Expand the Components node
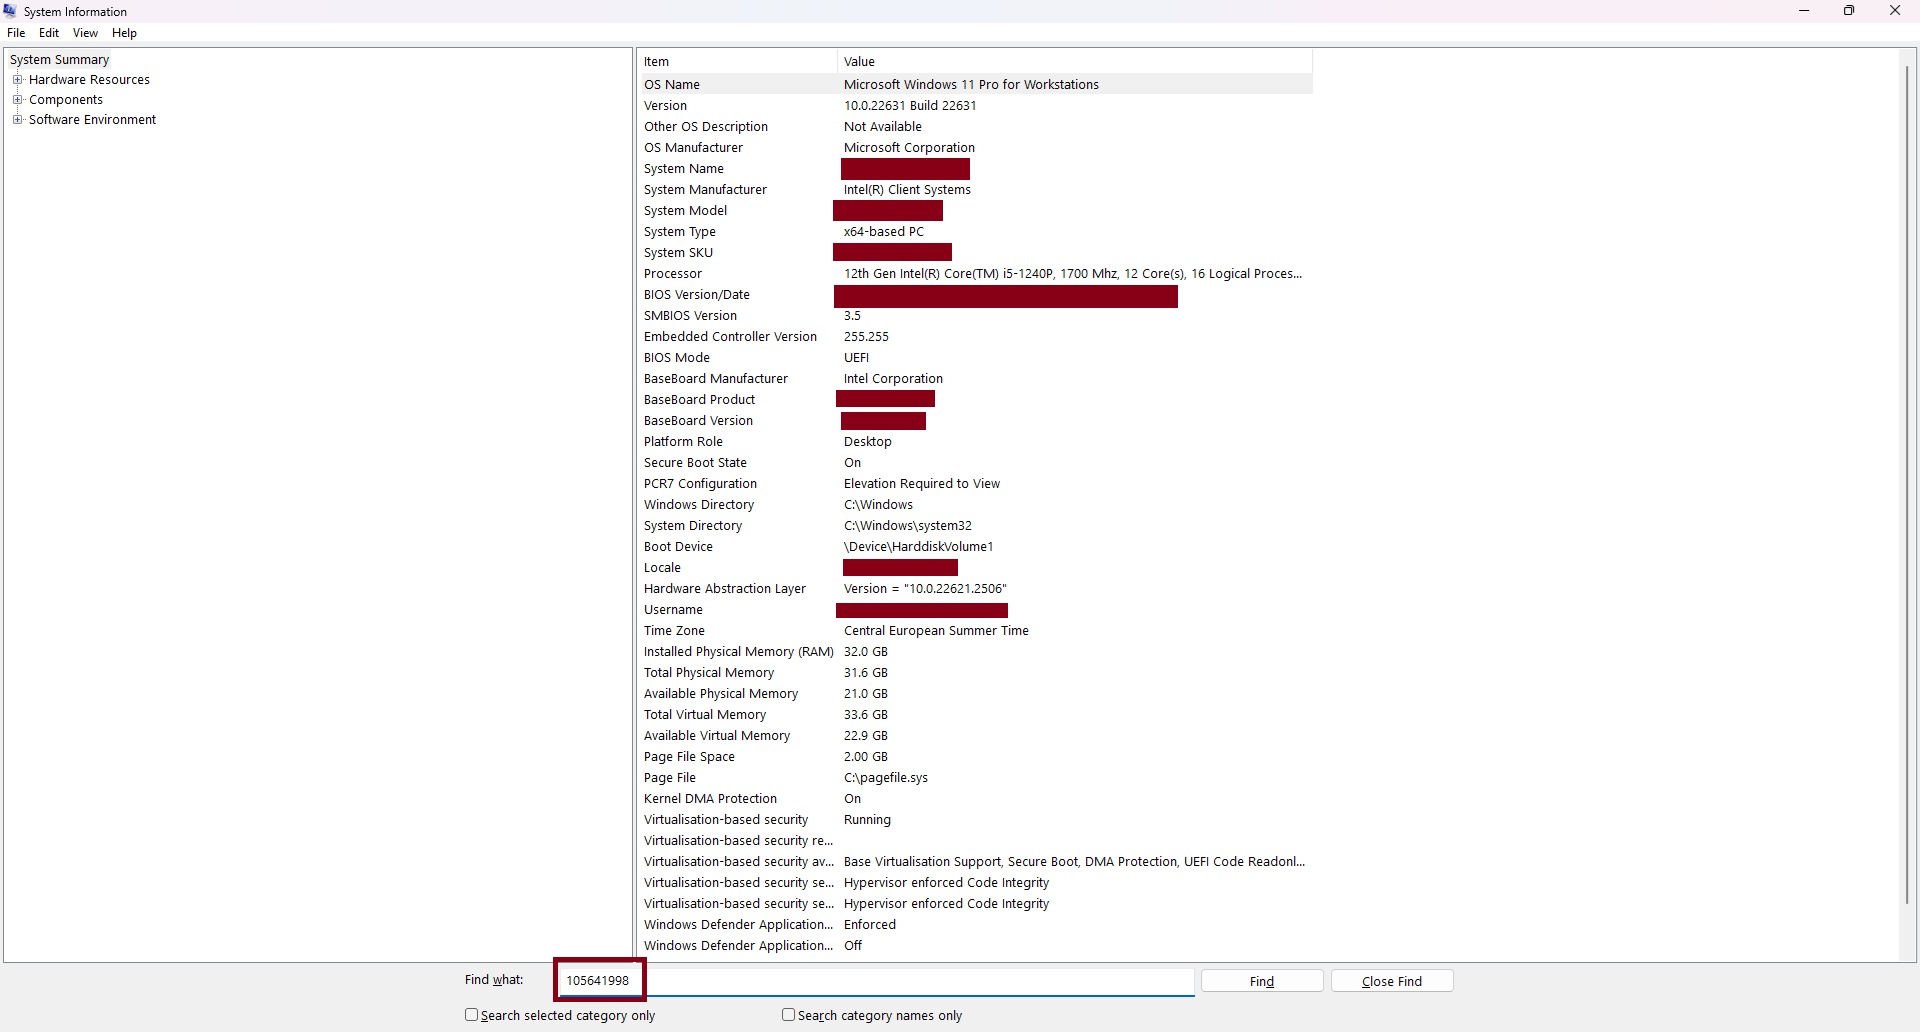Viewport: 1920px width, 1032px height. [x=17, y=99]
